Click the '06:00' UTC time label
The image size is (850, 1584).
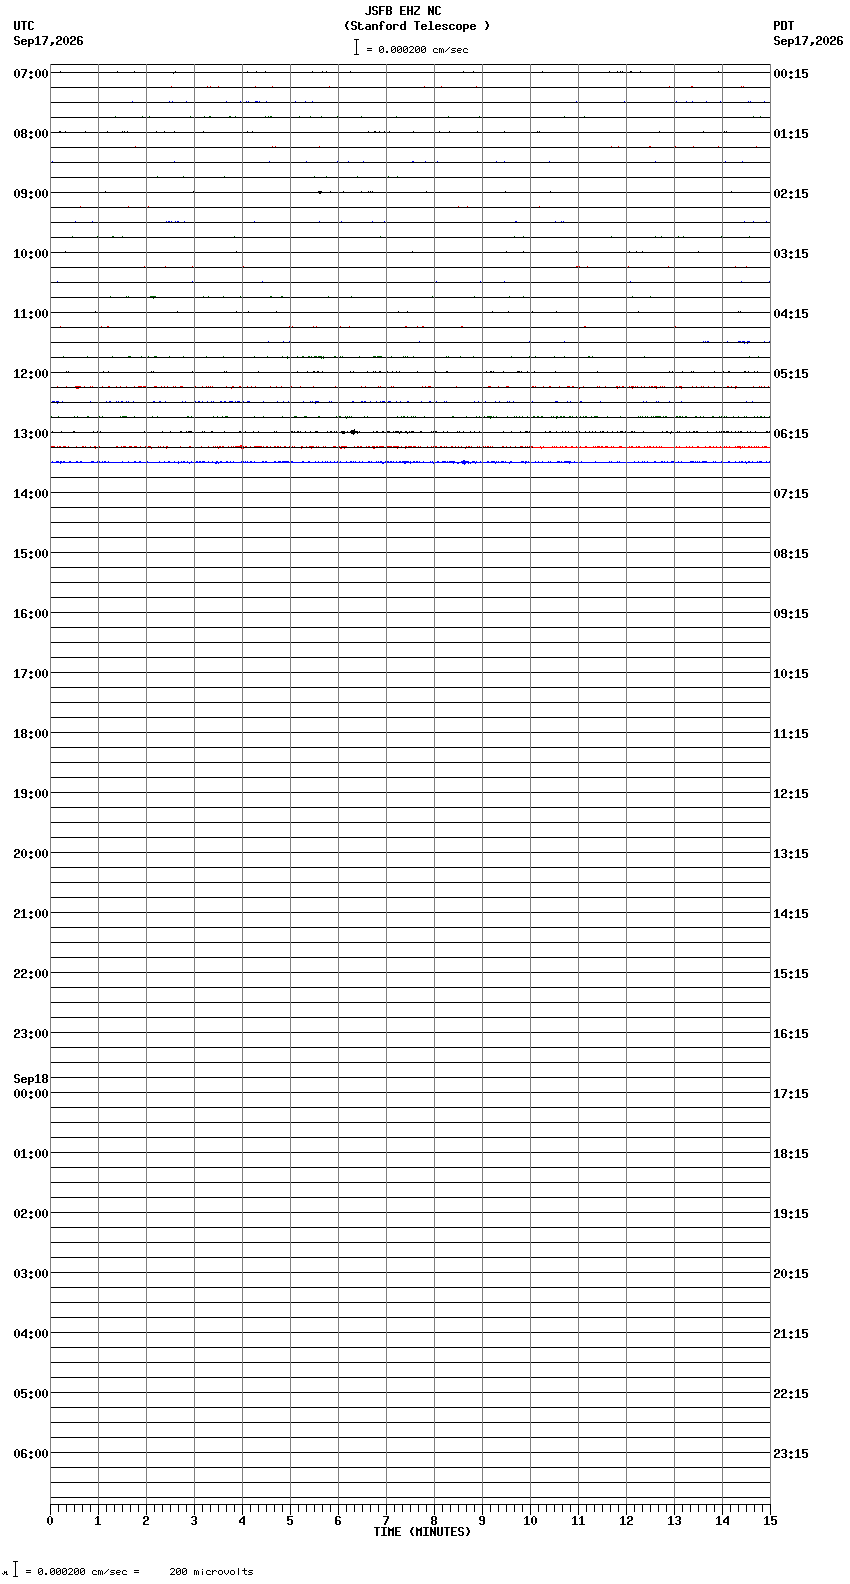coord(31,1454)
